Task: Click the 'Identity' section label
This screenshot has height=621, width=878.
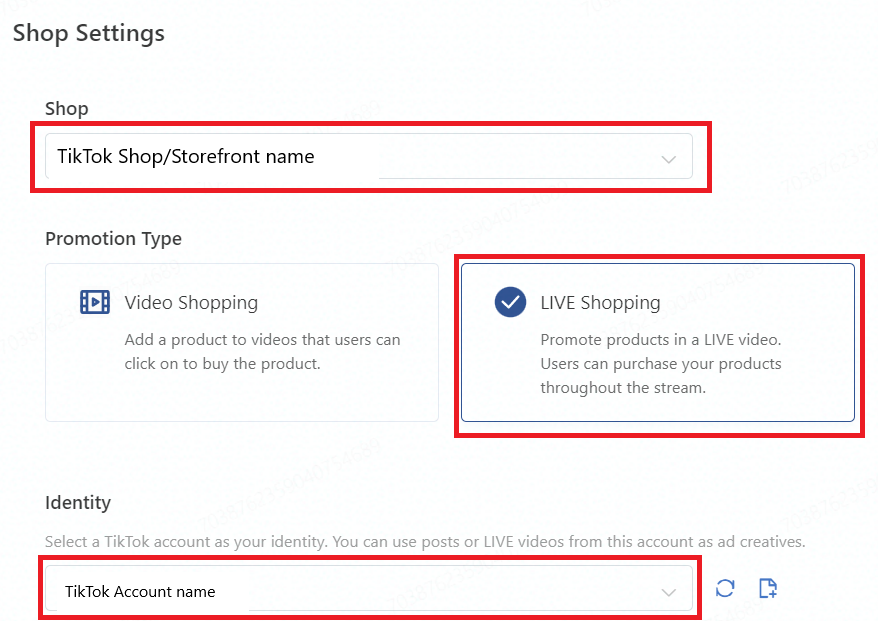Action: [x=78, y=502]
